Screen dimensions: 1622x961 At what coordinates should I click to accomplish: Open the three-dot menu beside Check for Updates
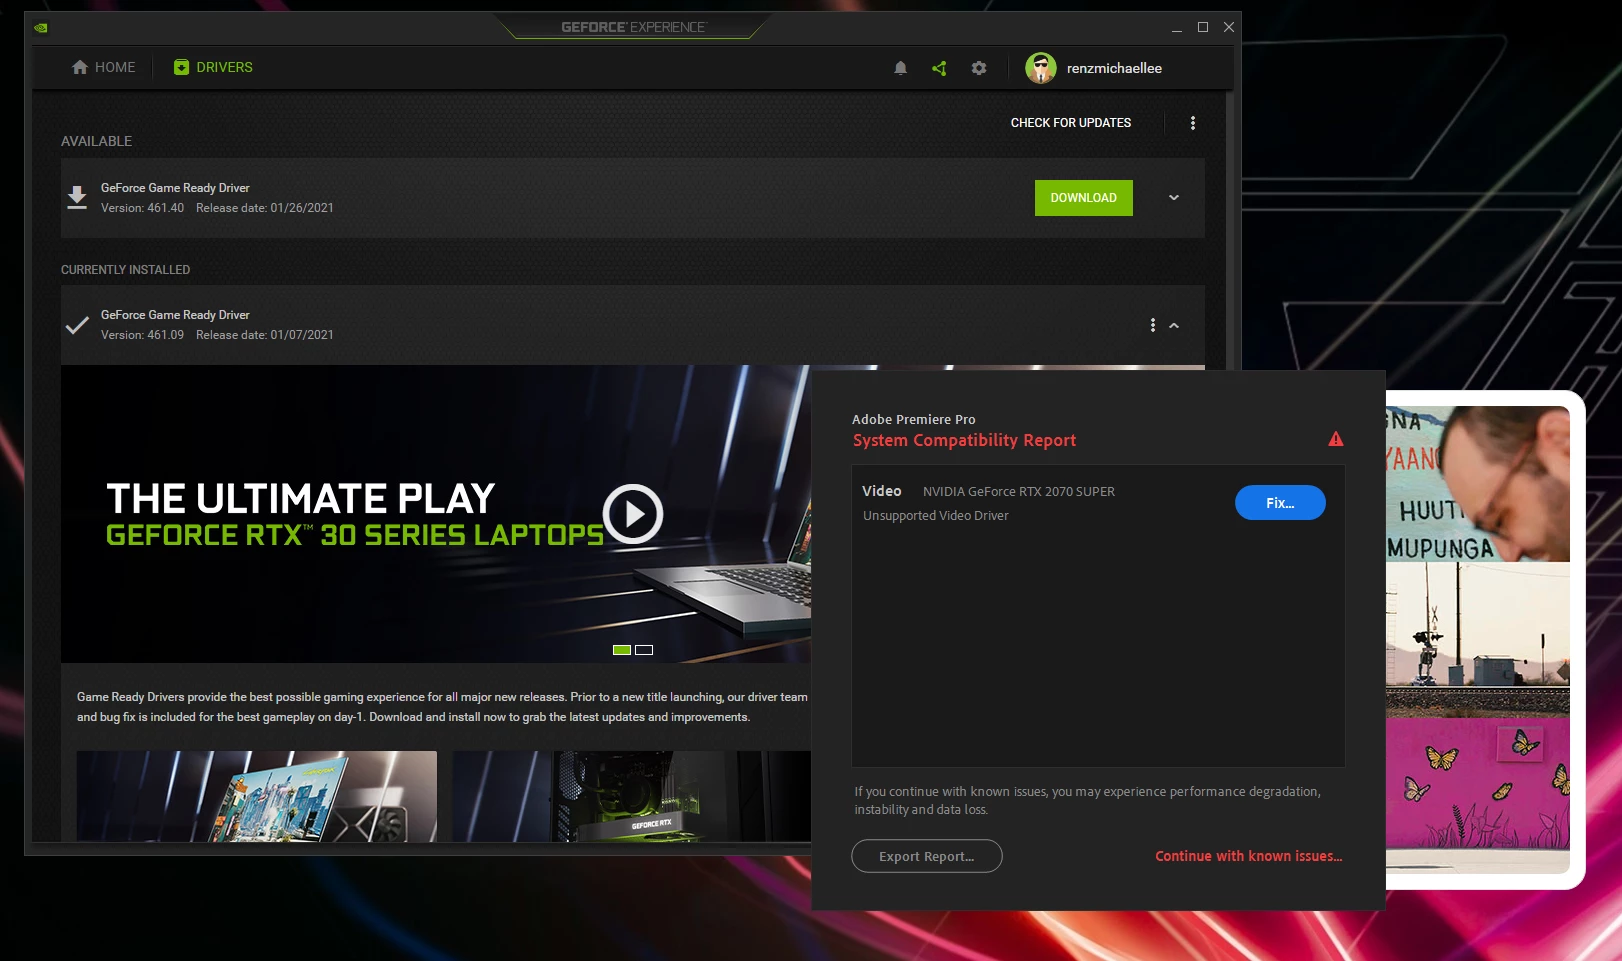click(1193, 123)
